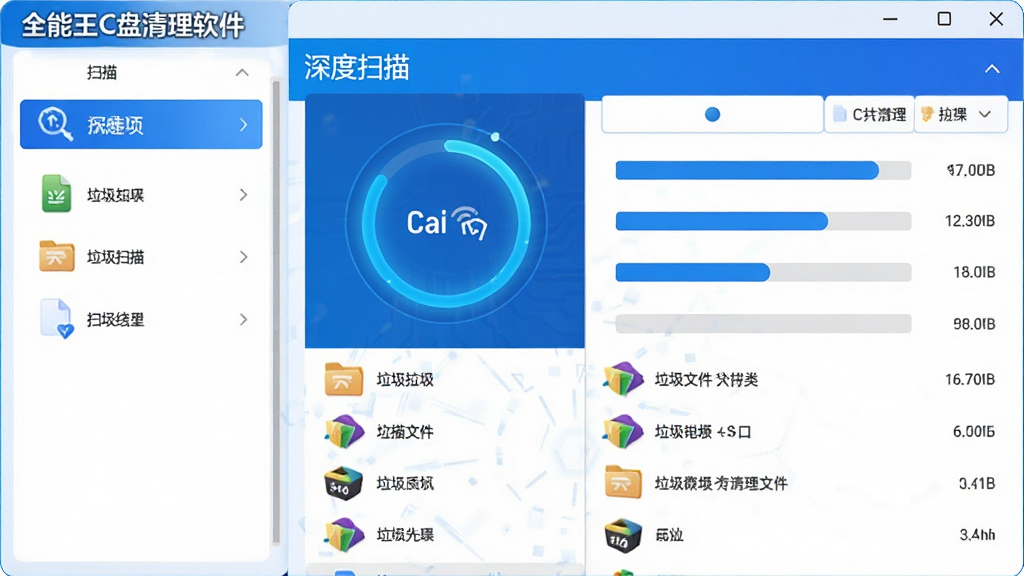Select the blue dot radio indicator
The width and height of the screenshot is (1024, 576).
[x=712, y=115]
